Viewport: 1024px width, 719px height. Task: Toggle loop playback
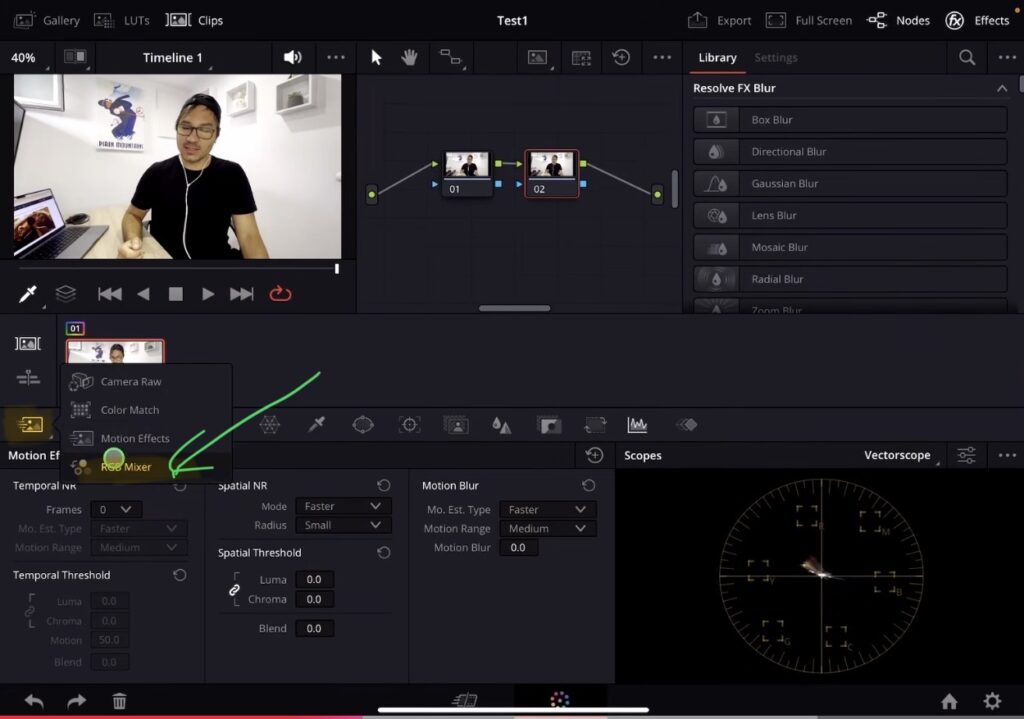pyautogui.click(x=280, y=294)
